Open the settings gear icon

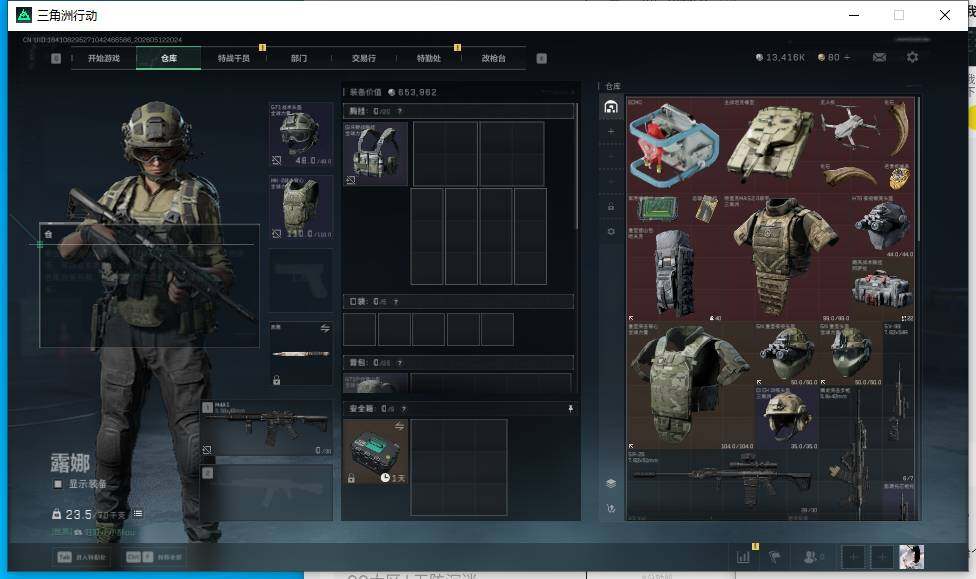pyautogui.click(x=913, y=57)
